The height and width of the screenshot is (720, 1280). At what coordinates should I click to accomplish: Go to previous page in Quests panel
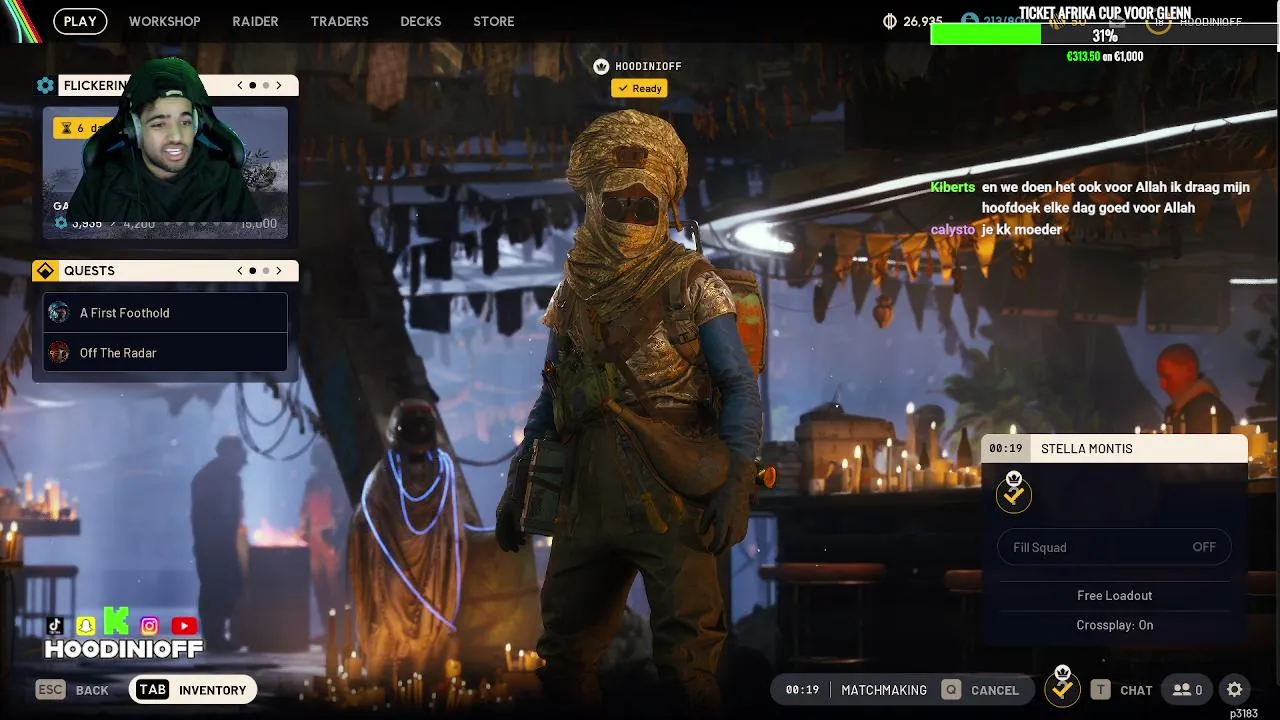click(240, 271)
